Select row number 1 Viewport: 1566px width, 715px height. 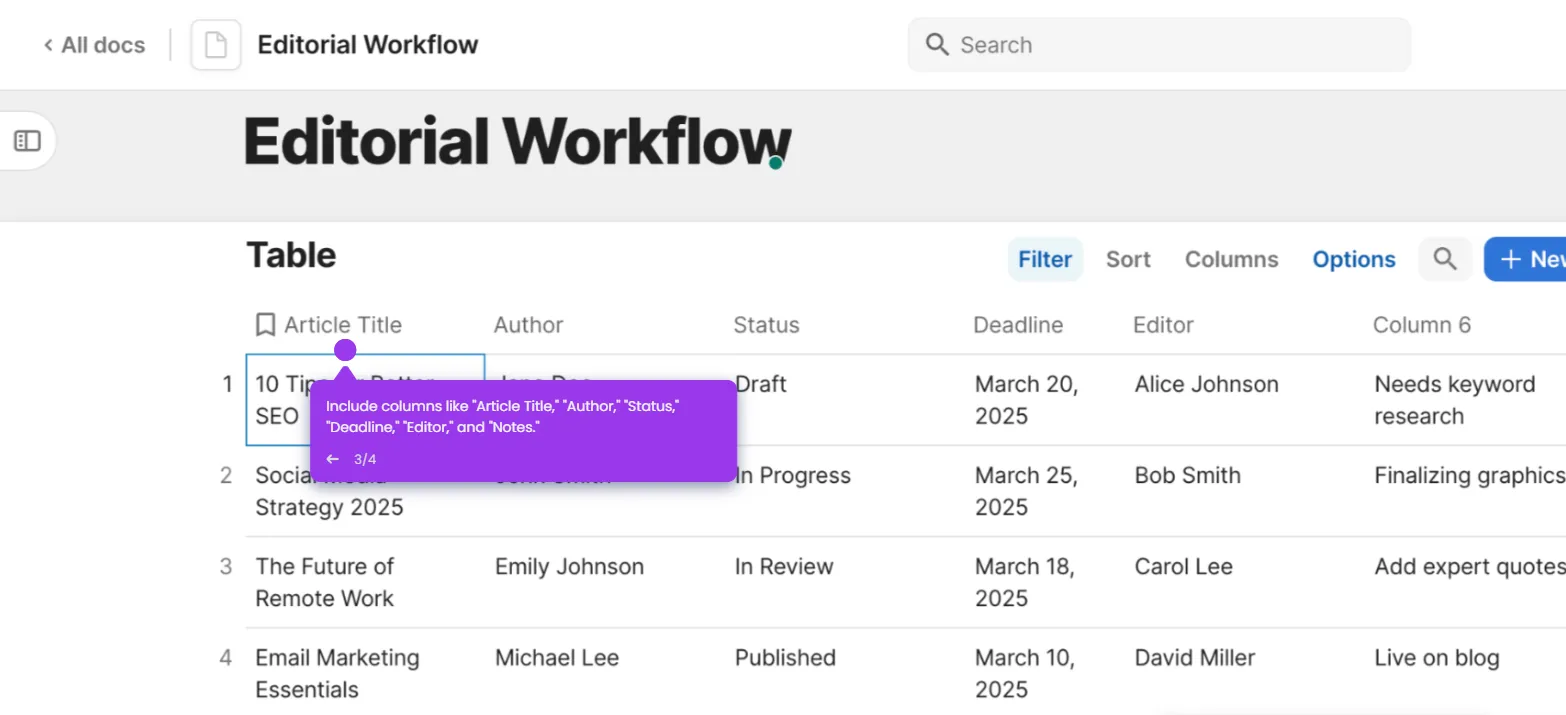[227, 384]
